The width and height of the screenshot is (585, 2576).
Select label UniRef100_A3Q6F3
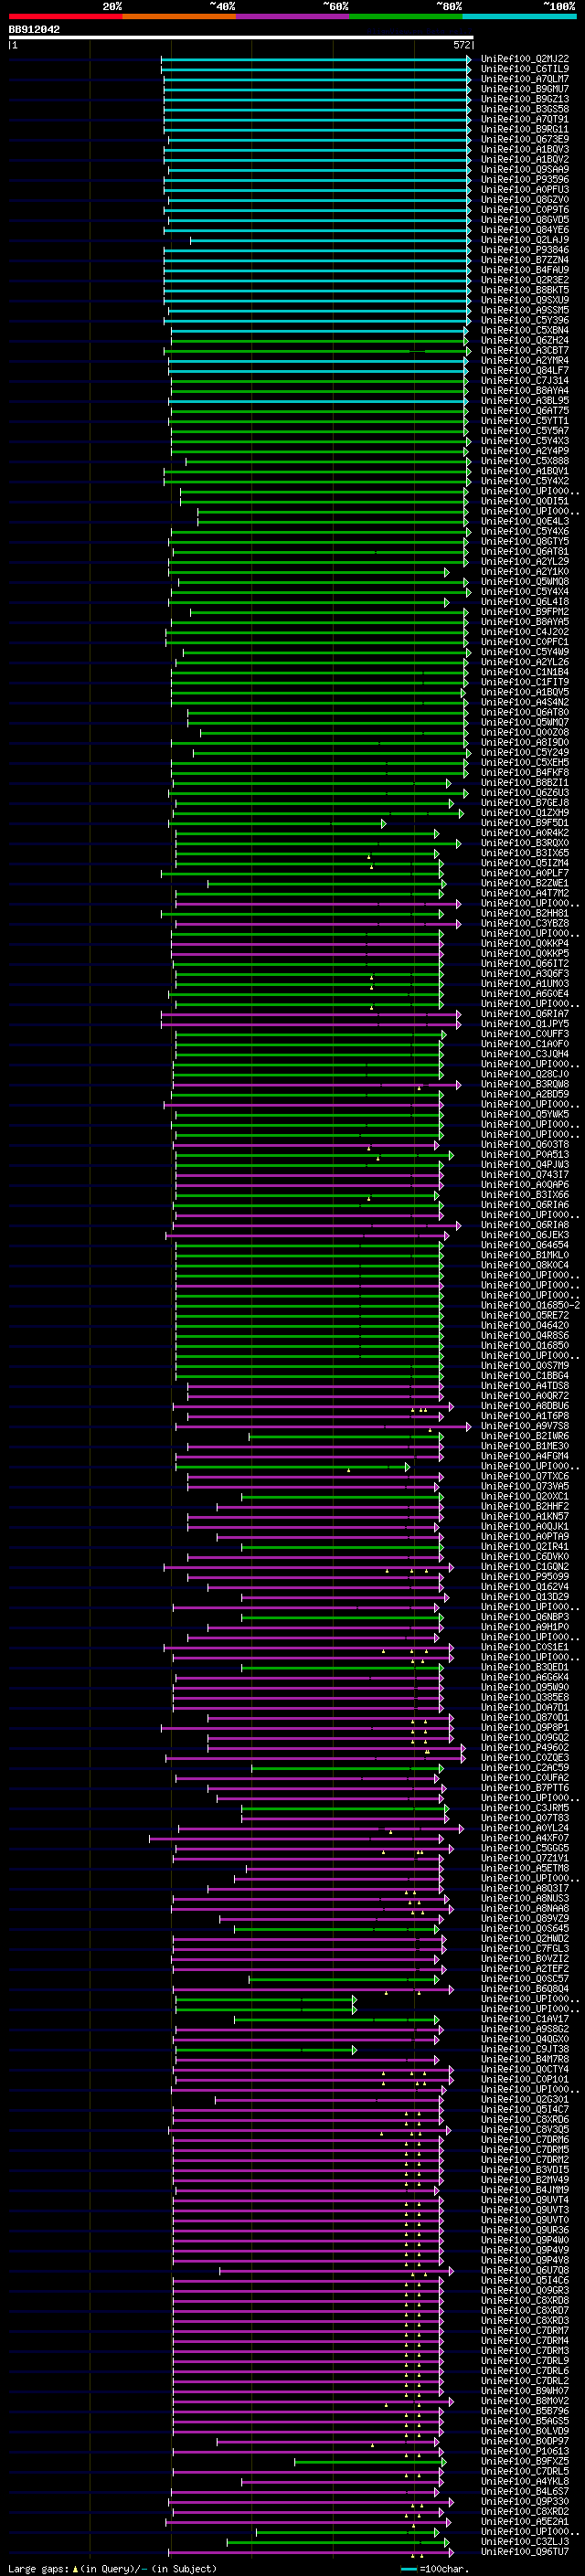[x=525, y=973]
